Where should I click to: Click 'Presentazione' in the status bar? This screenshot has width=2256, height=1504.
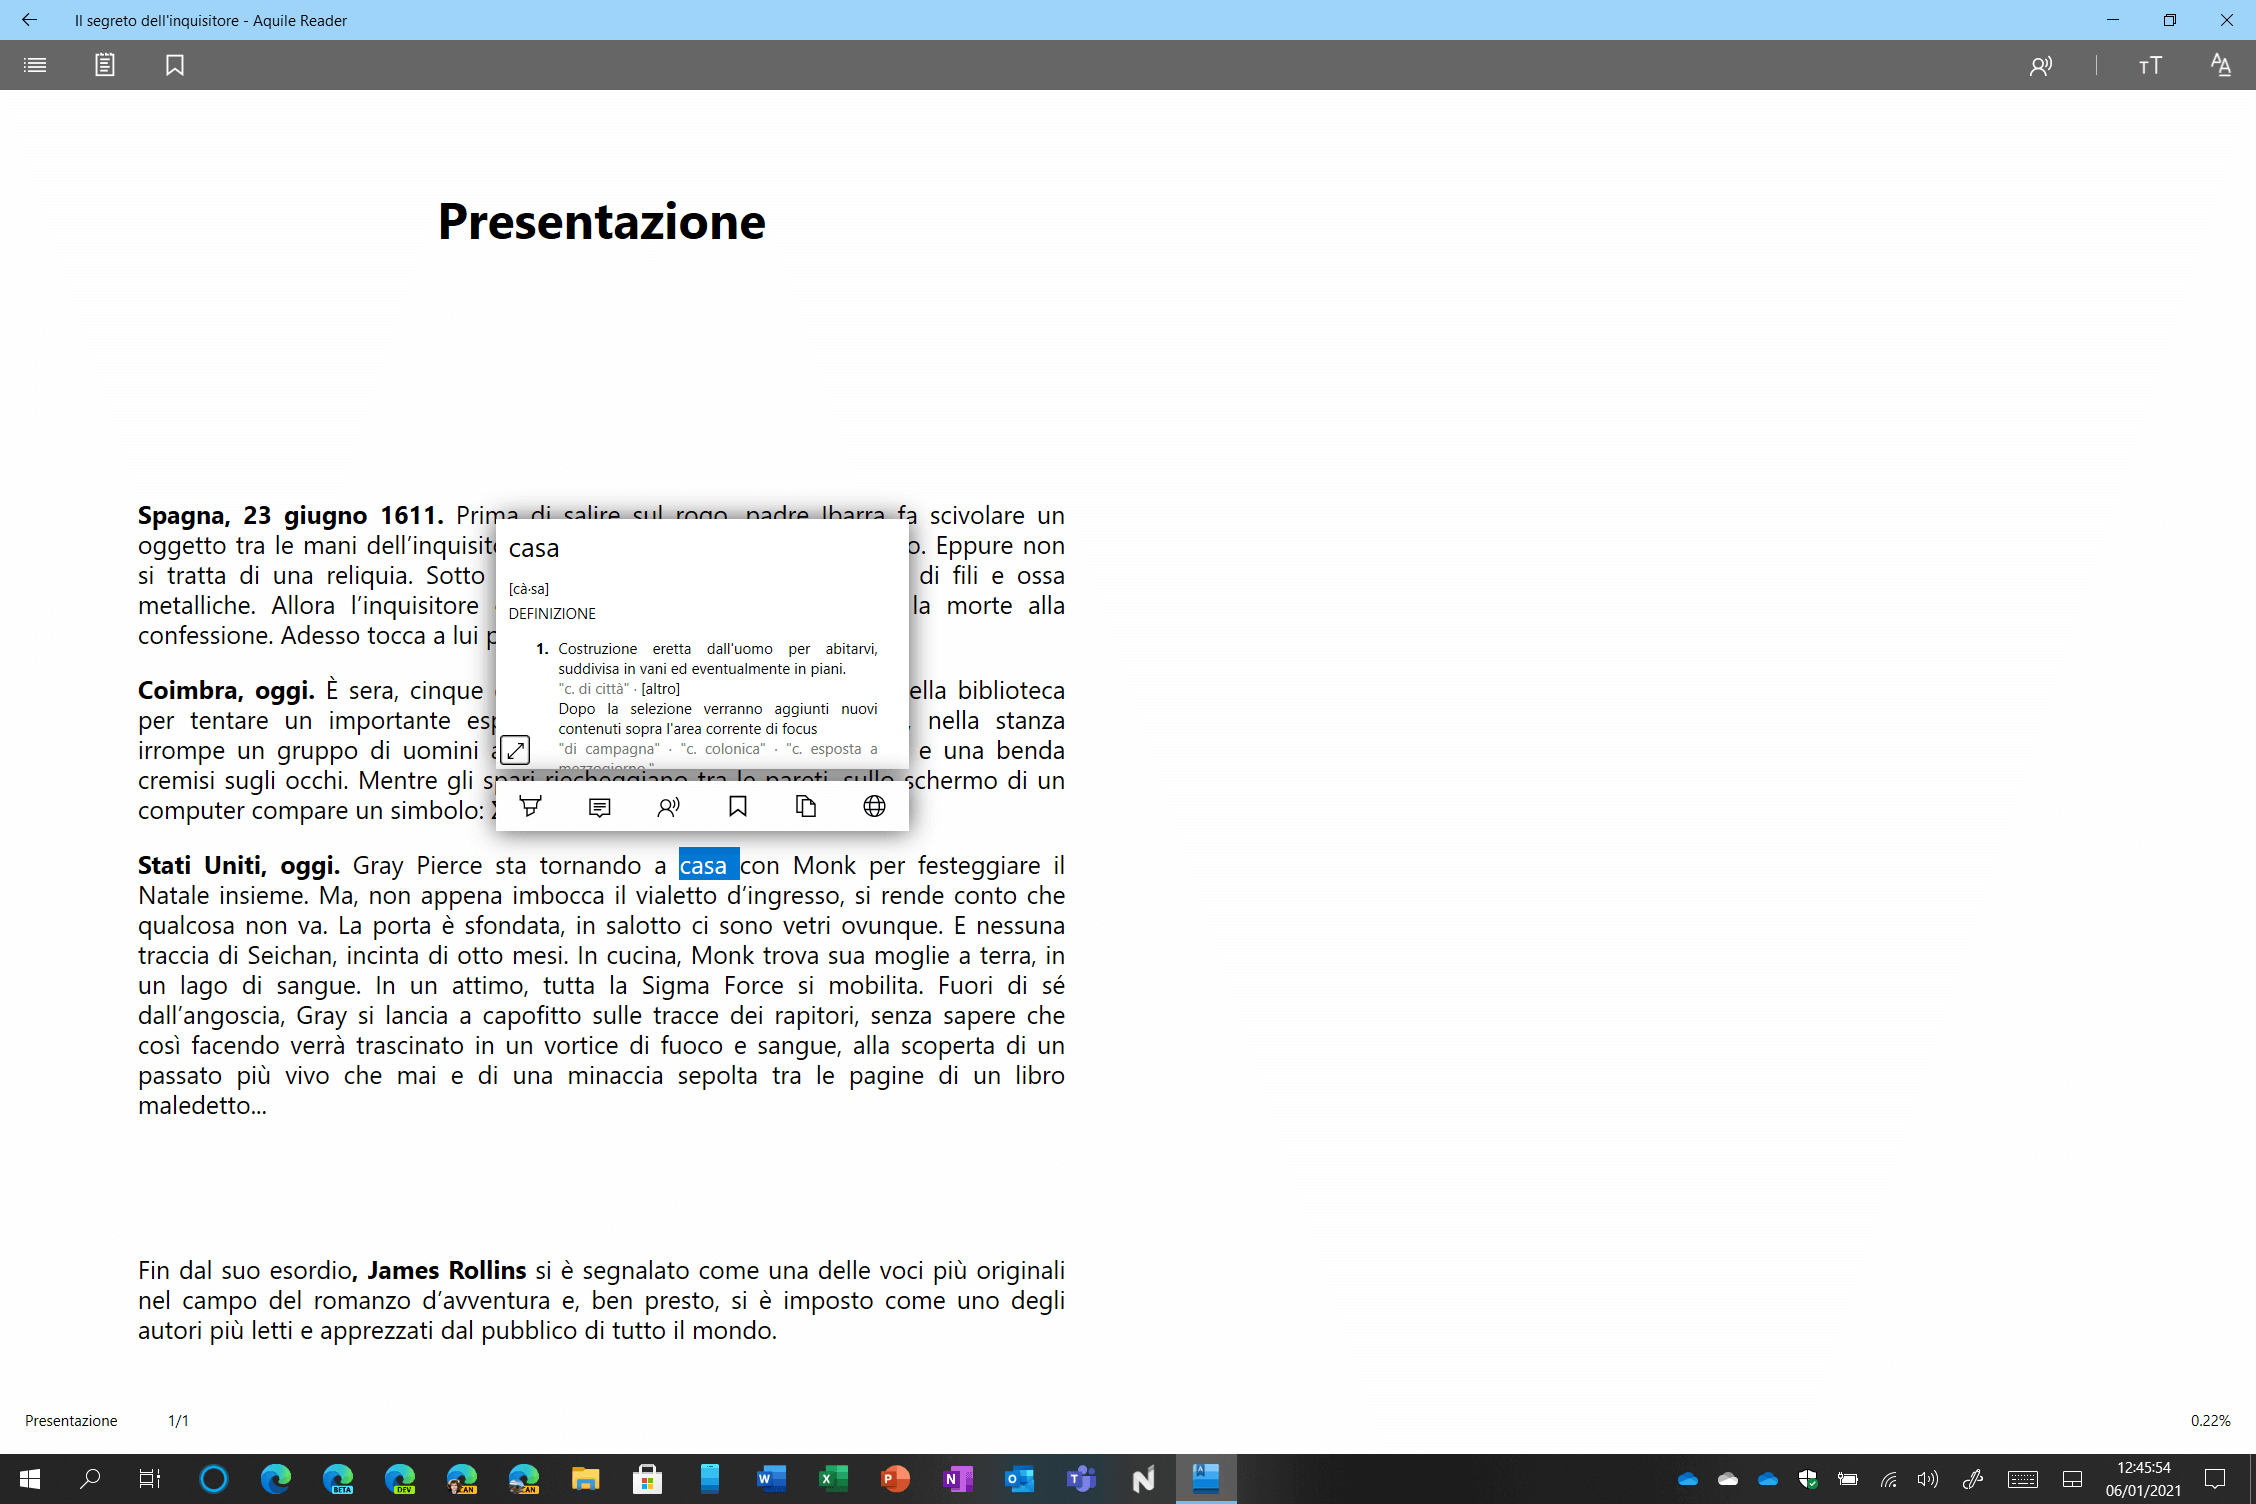[71, 1420]
